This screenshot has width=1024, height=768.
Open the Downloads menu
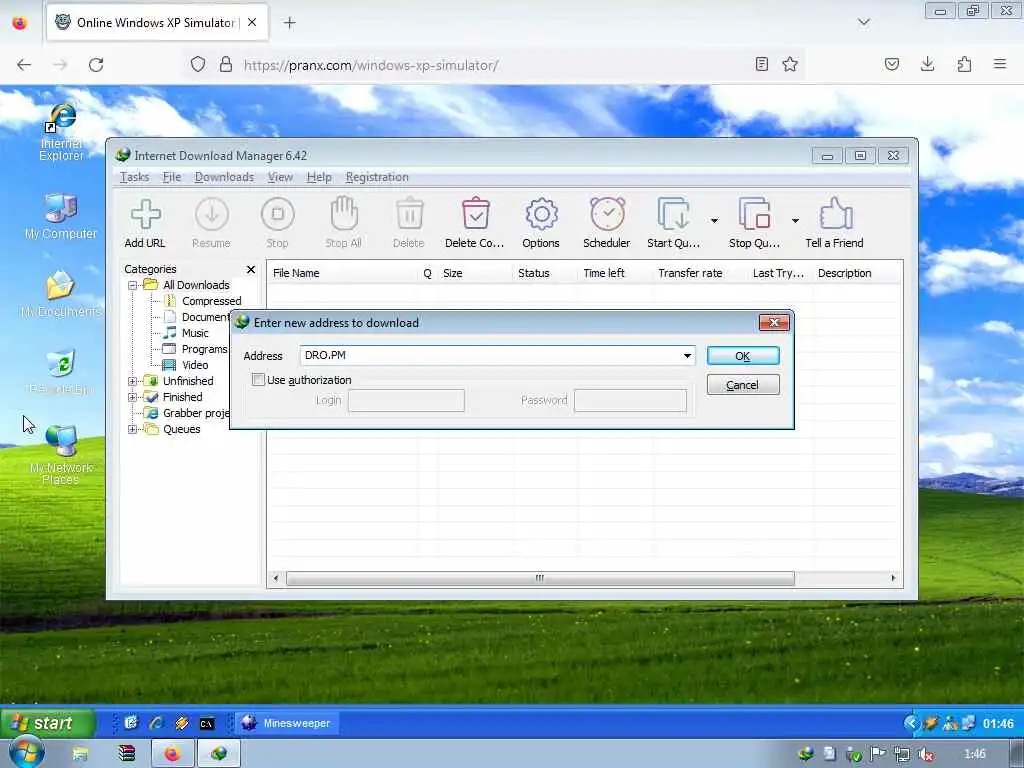(x=224, y=177)
